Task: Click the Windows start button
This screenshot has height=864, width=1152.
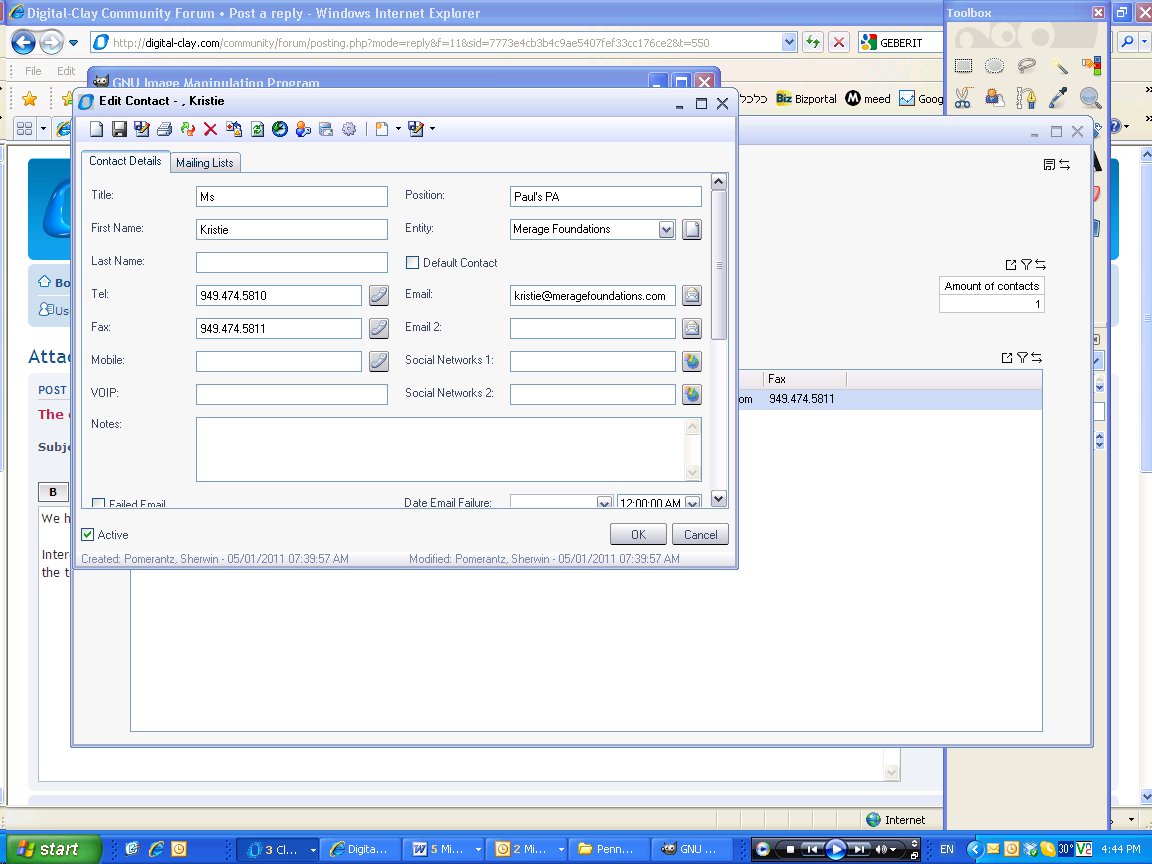Action: 51,849
